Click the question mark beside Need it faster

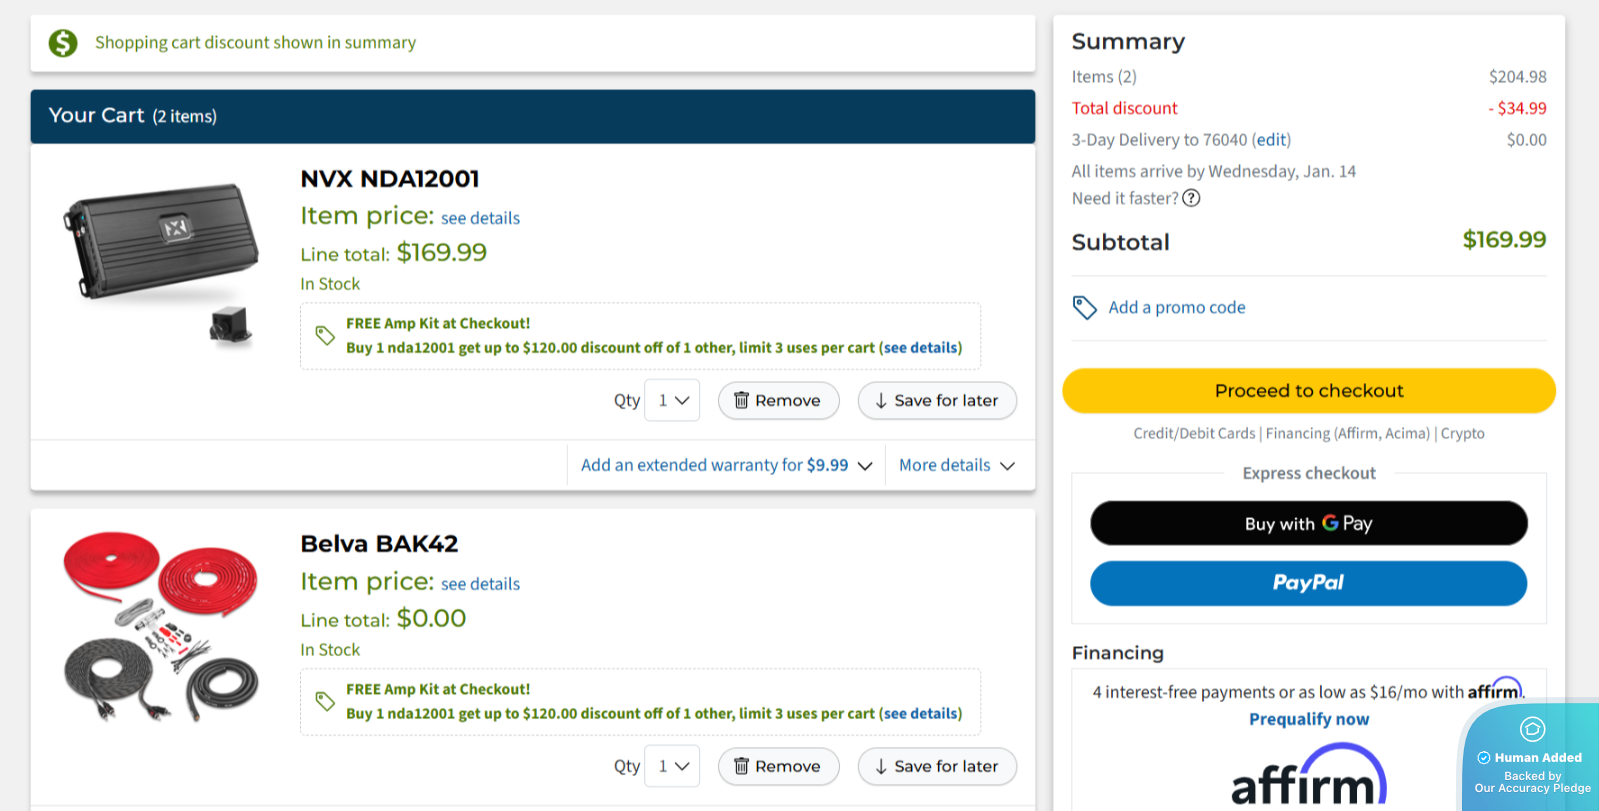coord(1191,198)
